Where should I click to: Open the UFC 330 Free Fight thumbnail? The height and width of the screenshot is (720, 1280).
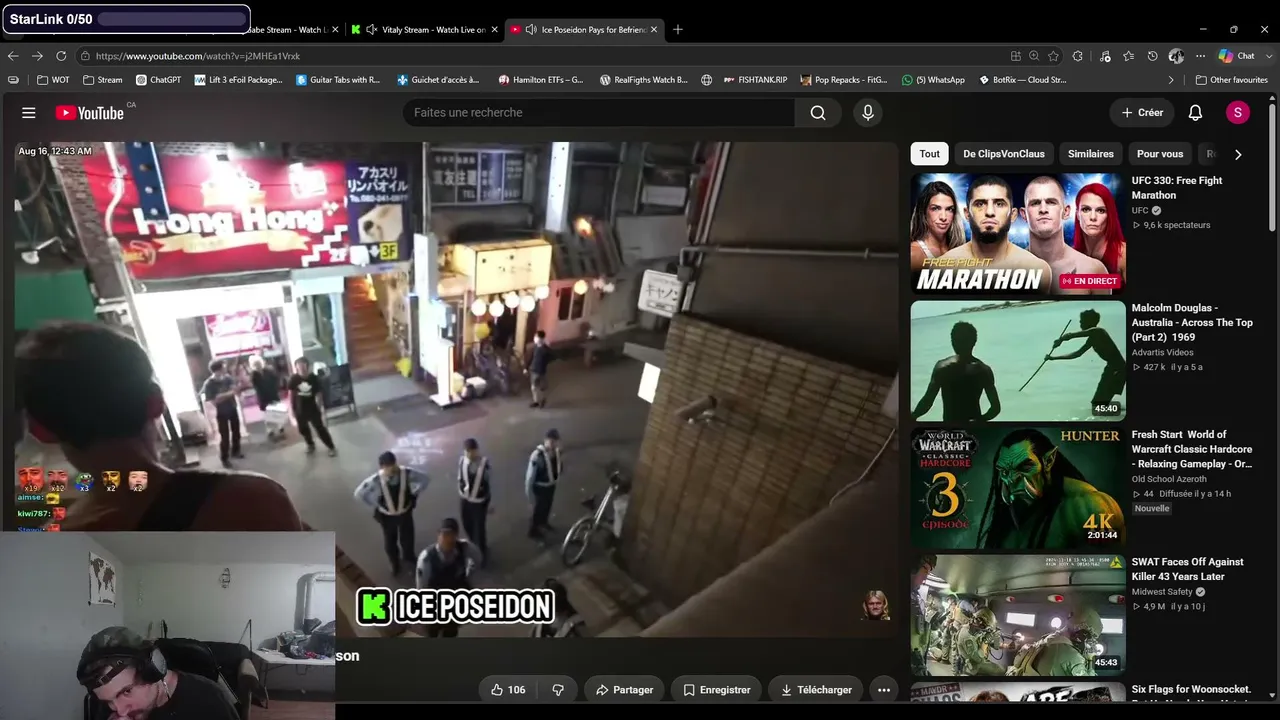coord(1018,234)
